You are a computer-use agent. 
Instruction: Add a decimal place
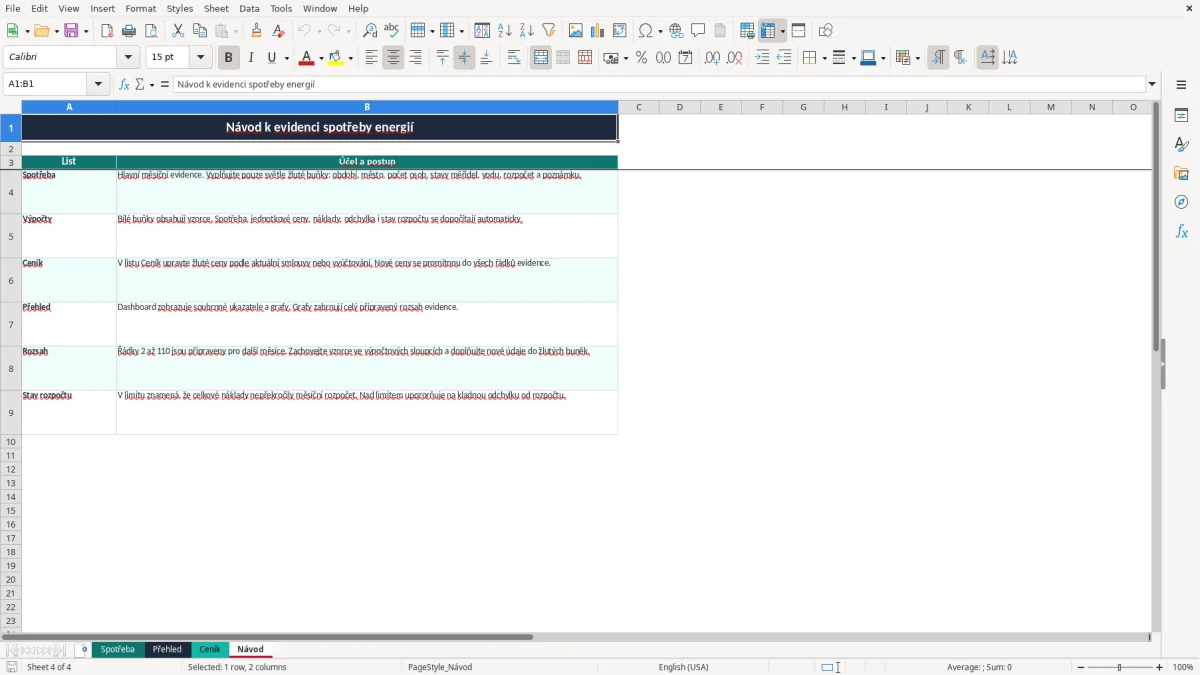point(712,58)
